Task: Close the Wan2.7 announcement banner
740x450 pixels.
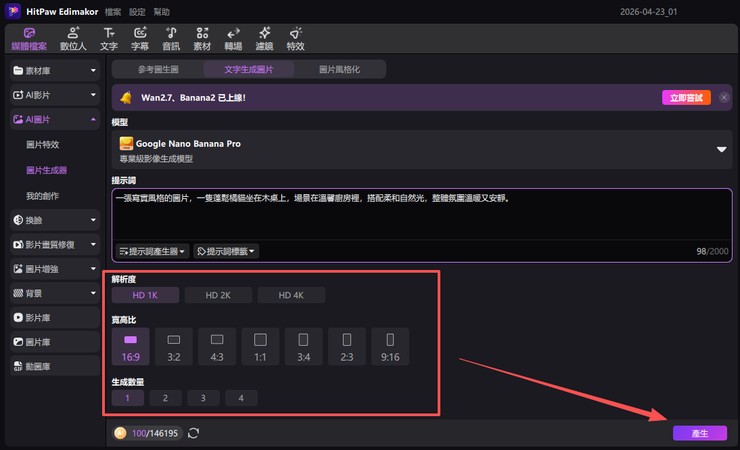Action: (724, 98)
